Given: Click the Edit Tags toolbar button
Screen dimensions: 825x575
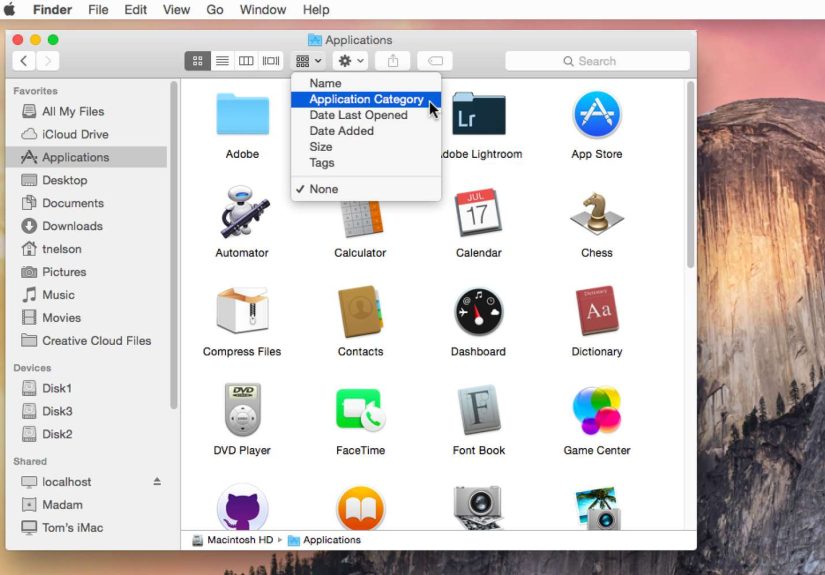Looking at the screenshot, I should click(435, 61).
